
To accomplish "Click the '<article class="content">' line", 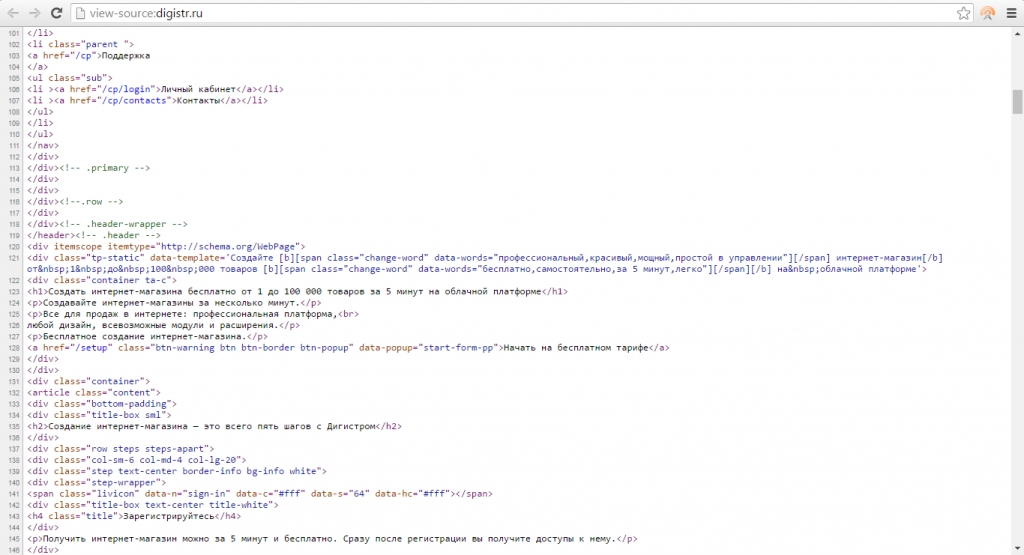I will 94,392.
